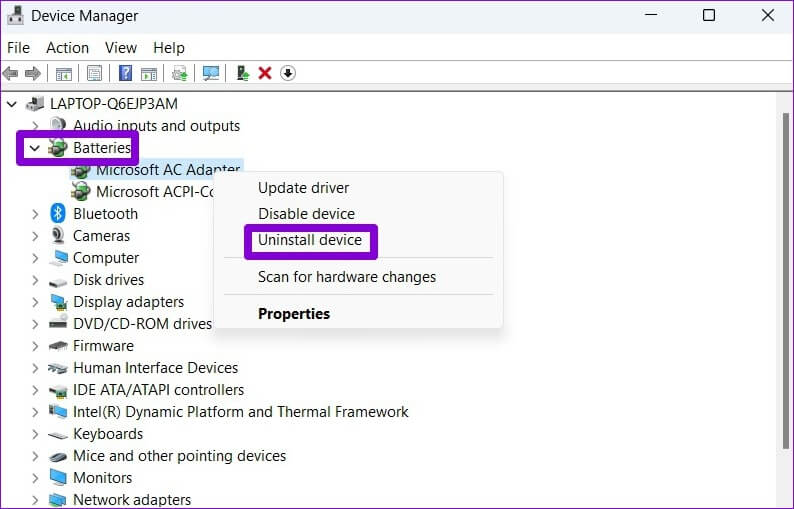Choose Scan for hardware changes entry

coord(347,277)
